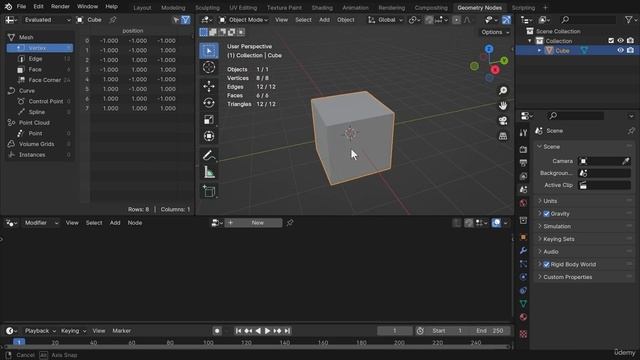The width and height of the screenshot is (640, 360).
Task: Click the End frame 250 field
Action: (x=489, y=331)
